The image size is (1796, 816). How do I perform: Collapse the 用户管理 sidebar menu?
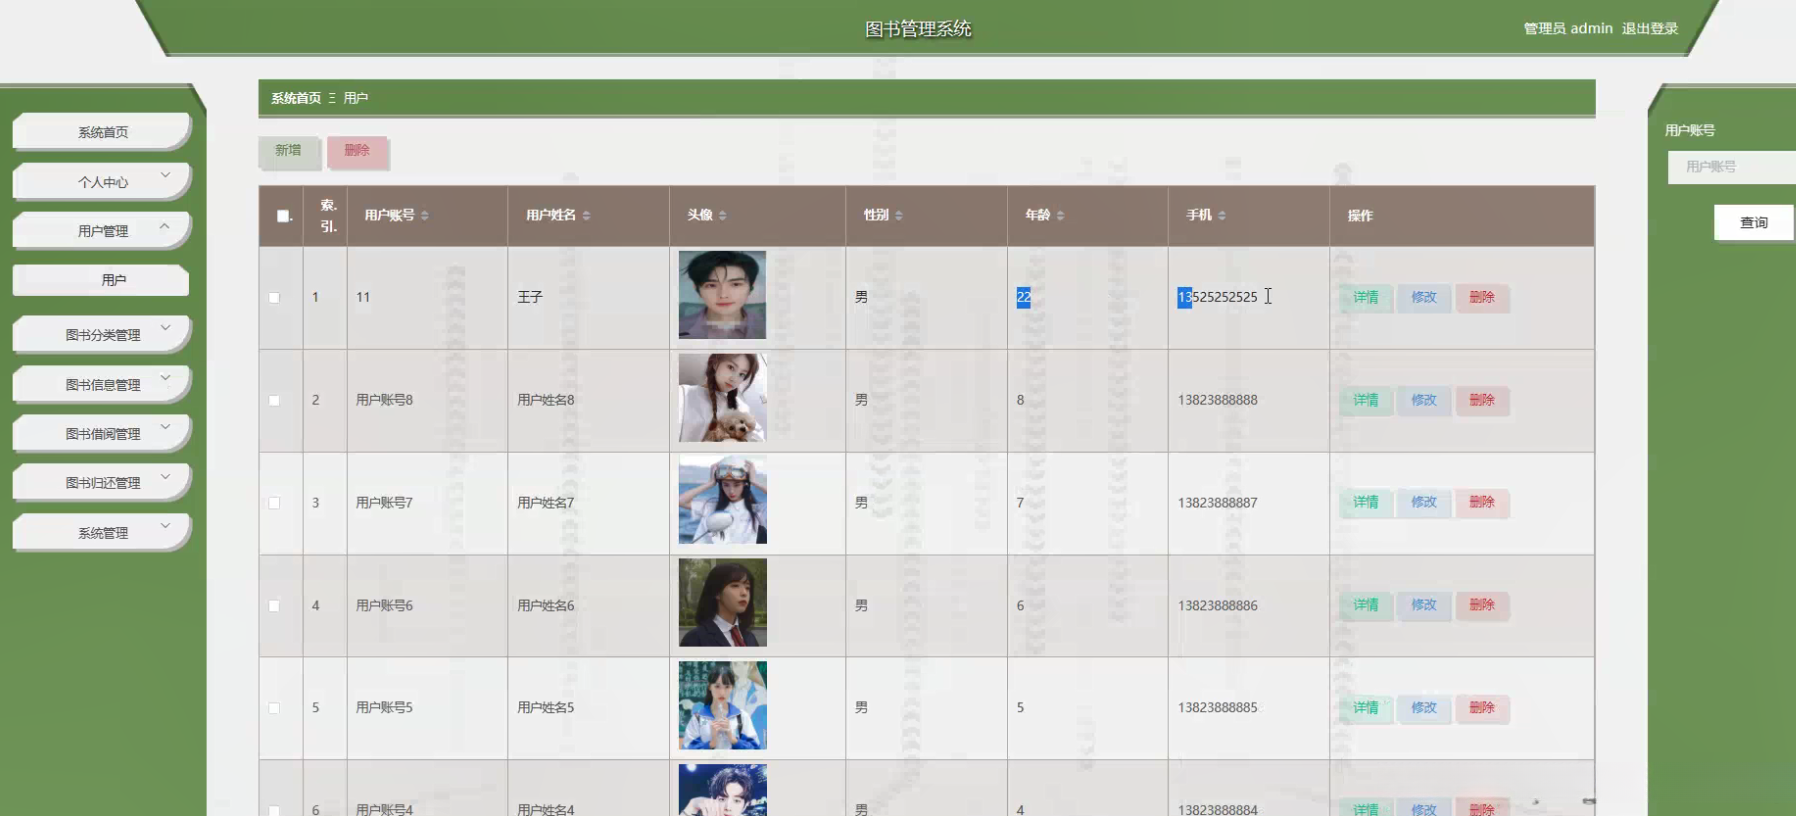coord(102,231)
